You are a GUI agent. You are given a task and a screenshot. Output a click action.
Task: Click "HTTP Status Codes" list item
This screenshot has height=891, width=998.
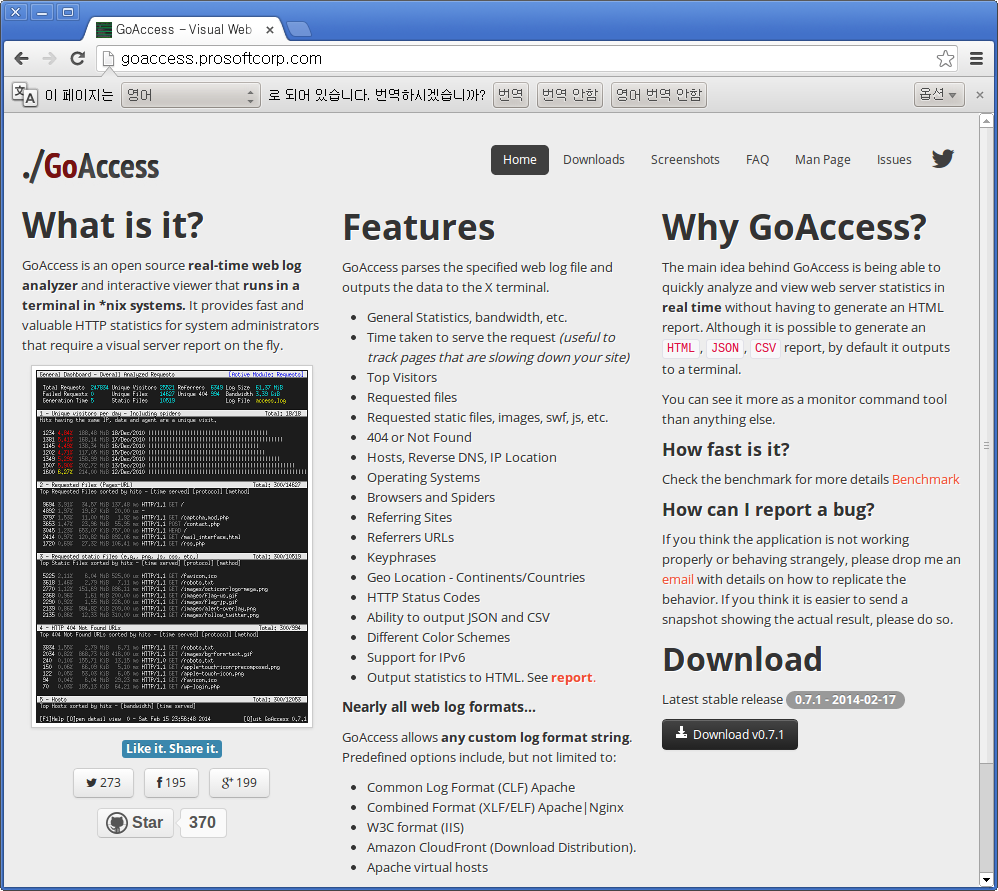tap(423, 598)
